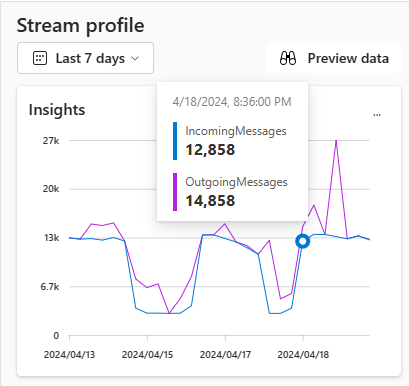Screen dimensions: 409x386
Task: Click the OutgoingMessages label in tooltip
Action: (236, 182)
